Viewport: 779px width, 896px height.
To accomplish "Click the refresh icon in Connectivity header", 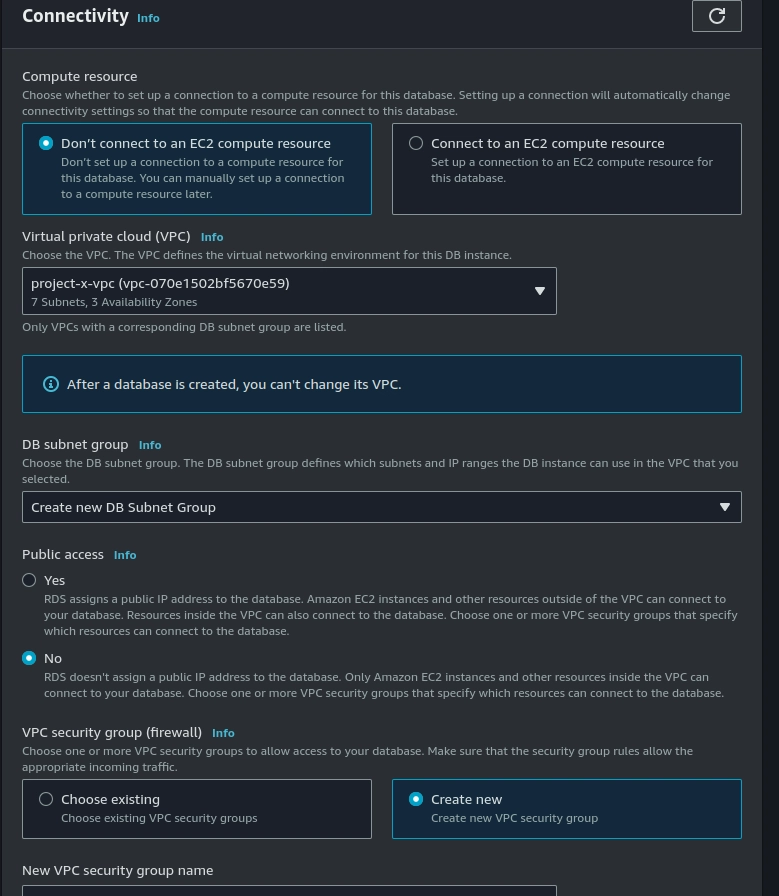I will click(x=717, y=16).
